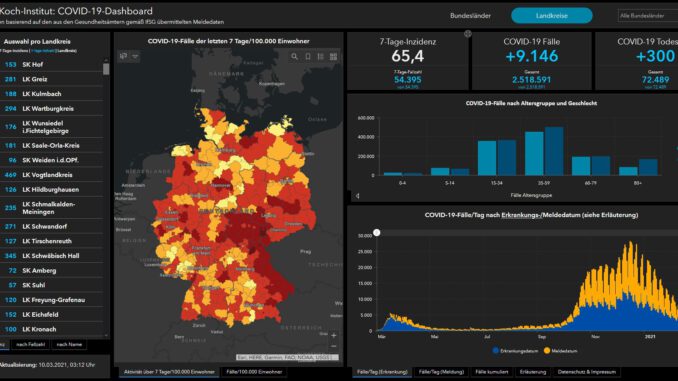Open the map search magnifier icon
The image size is (678, 381).
click(294, 57)
